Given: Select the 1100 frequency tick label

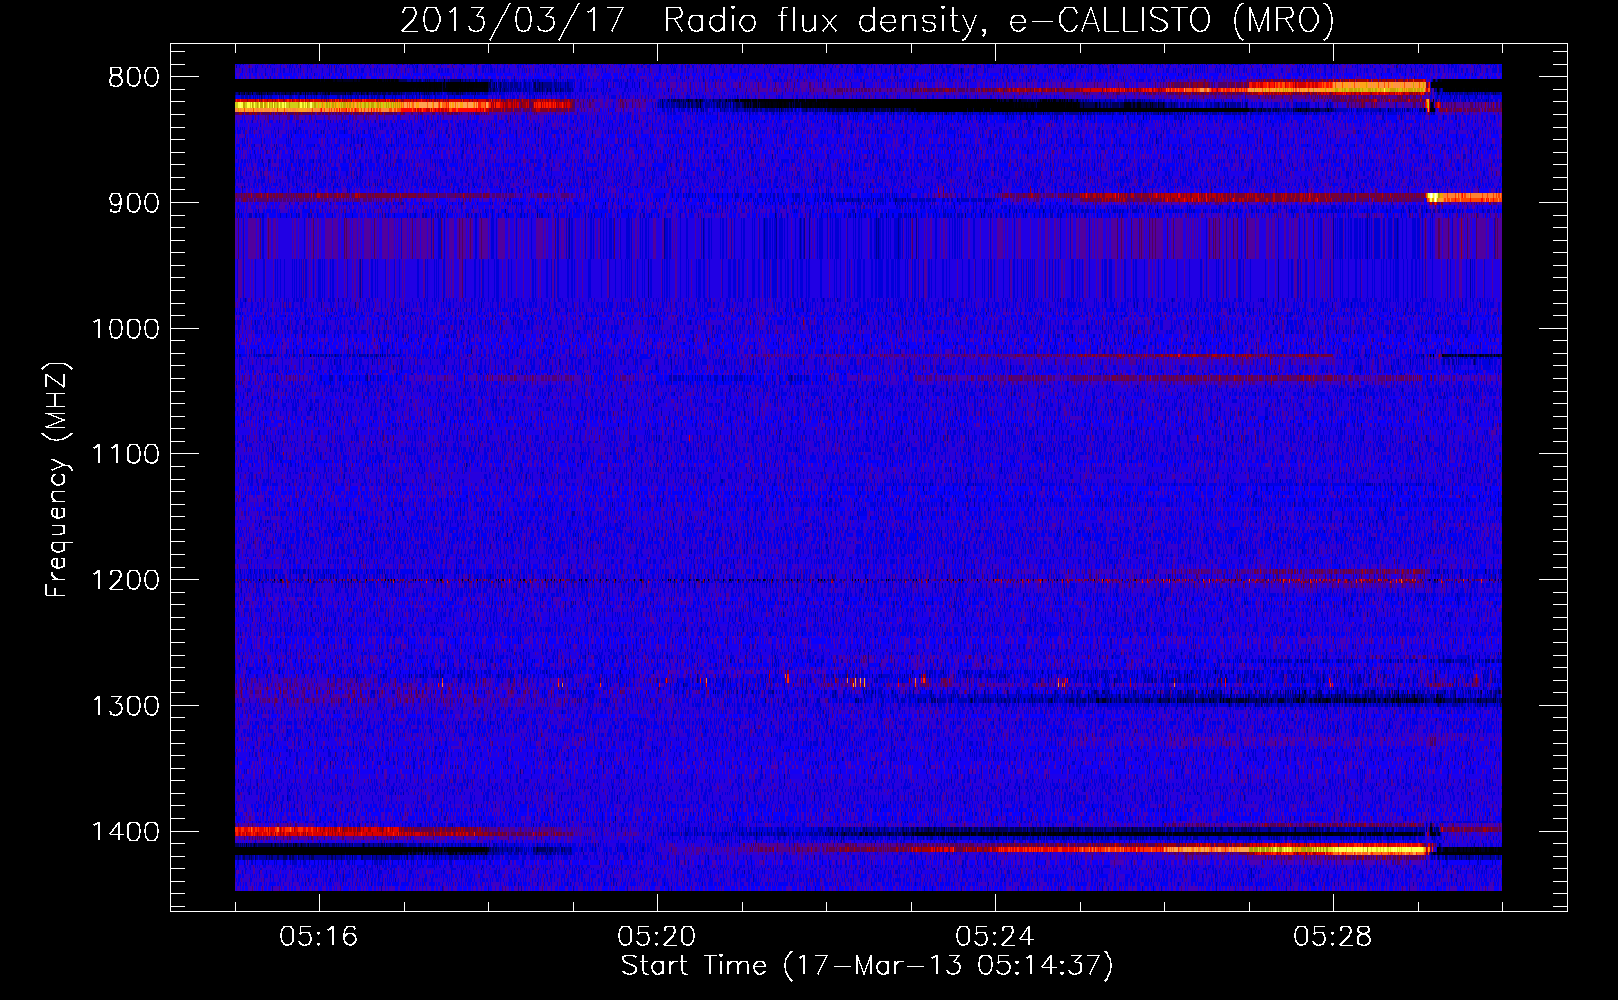Looking at the screenshot, I should pos(125,455).
